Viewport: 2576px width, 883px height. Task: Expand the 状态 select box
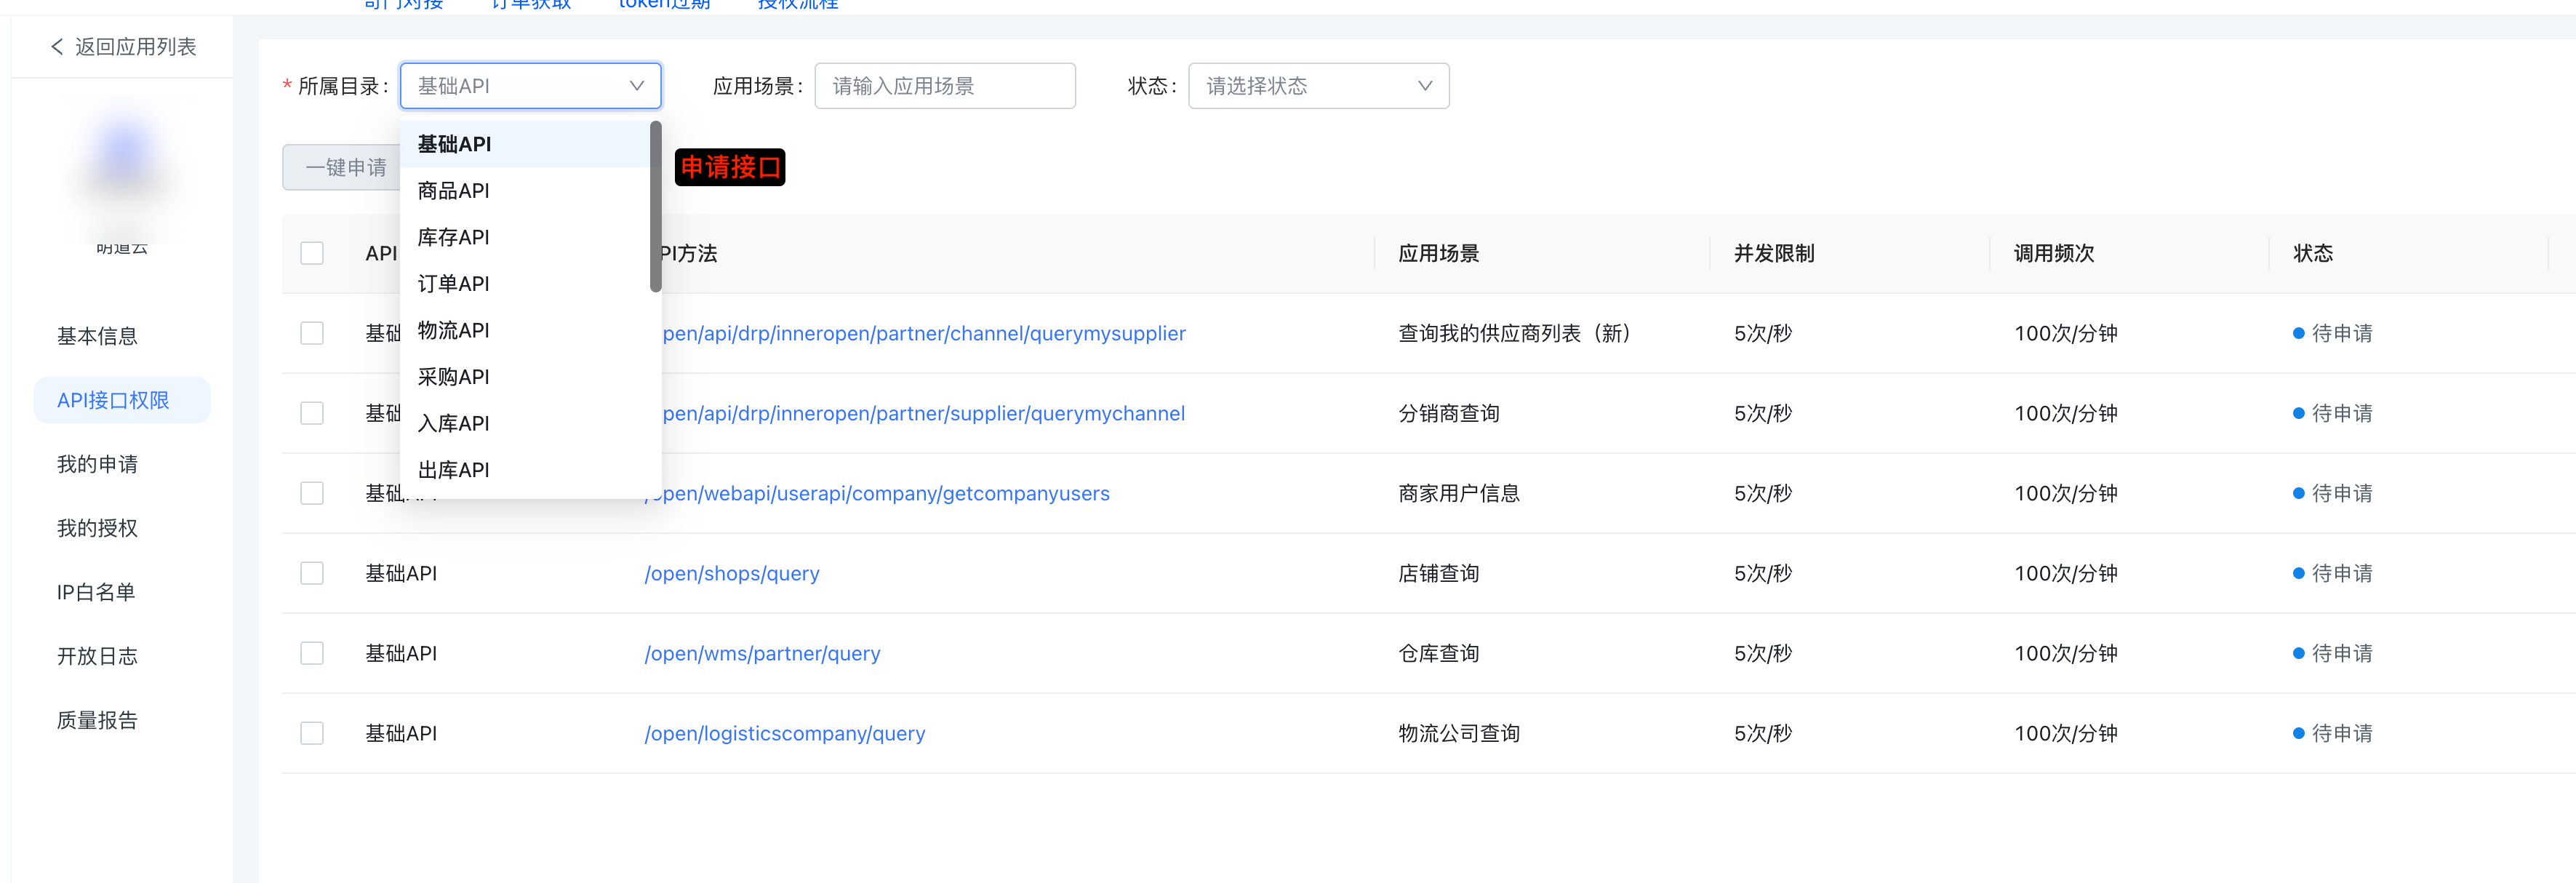(x=1318, y=86)
